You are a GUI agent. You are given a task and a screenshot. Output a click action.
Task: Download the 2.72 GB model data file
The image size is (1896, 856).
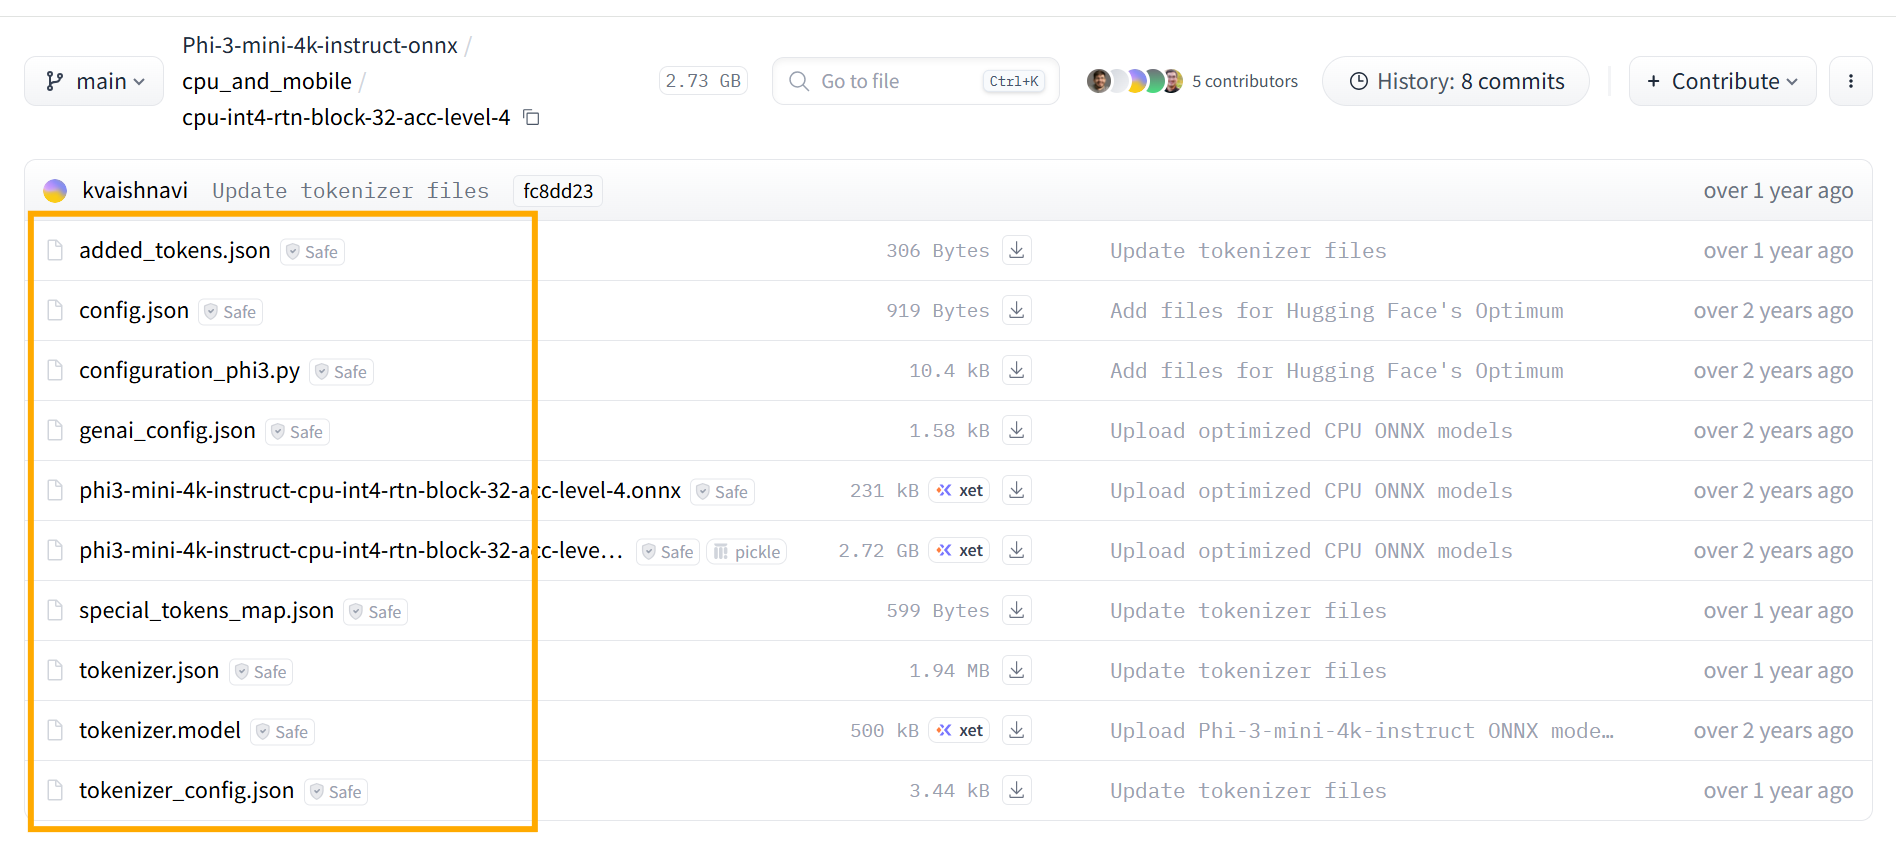(1017, 550)
